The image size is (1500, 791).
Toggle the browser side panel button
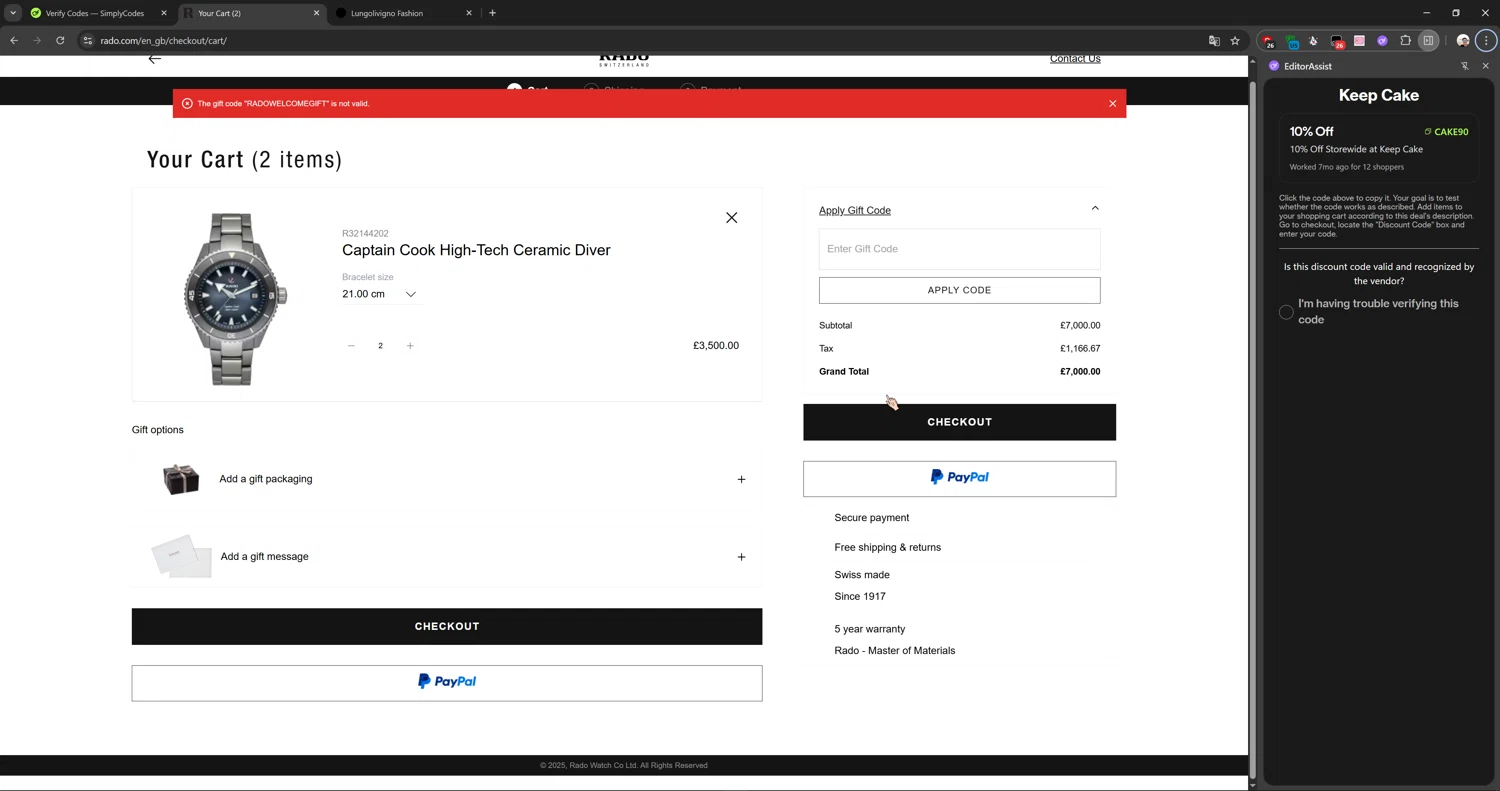click(x=1428, y=41)
